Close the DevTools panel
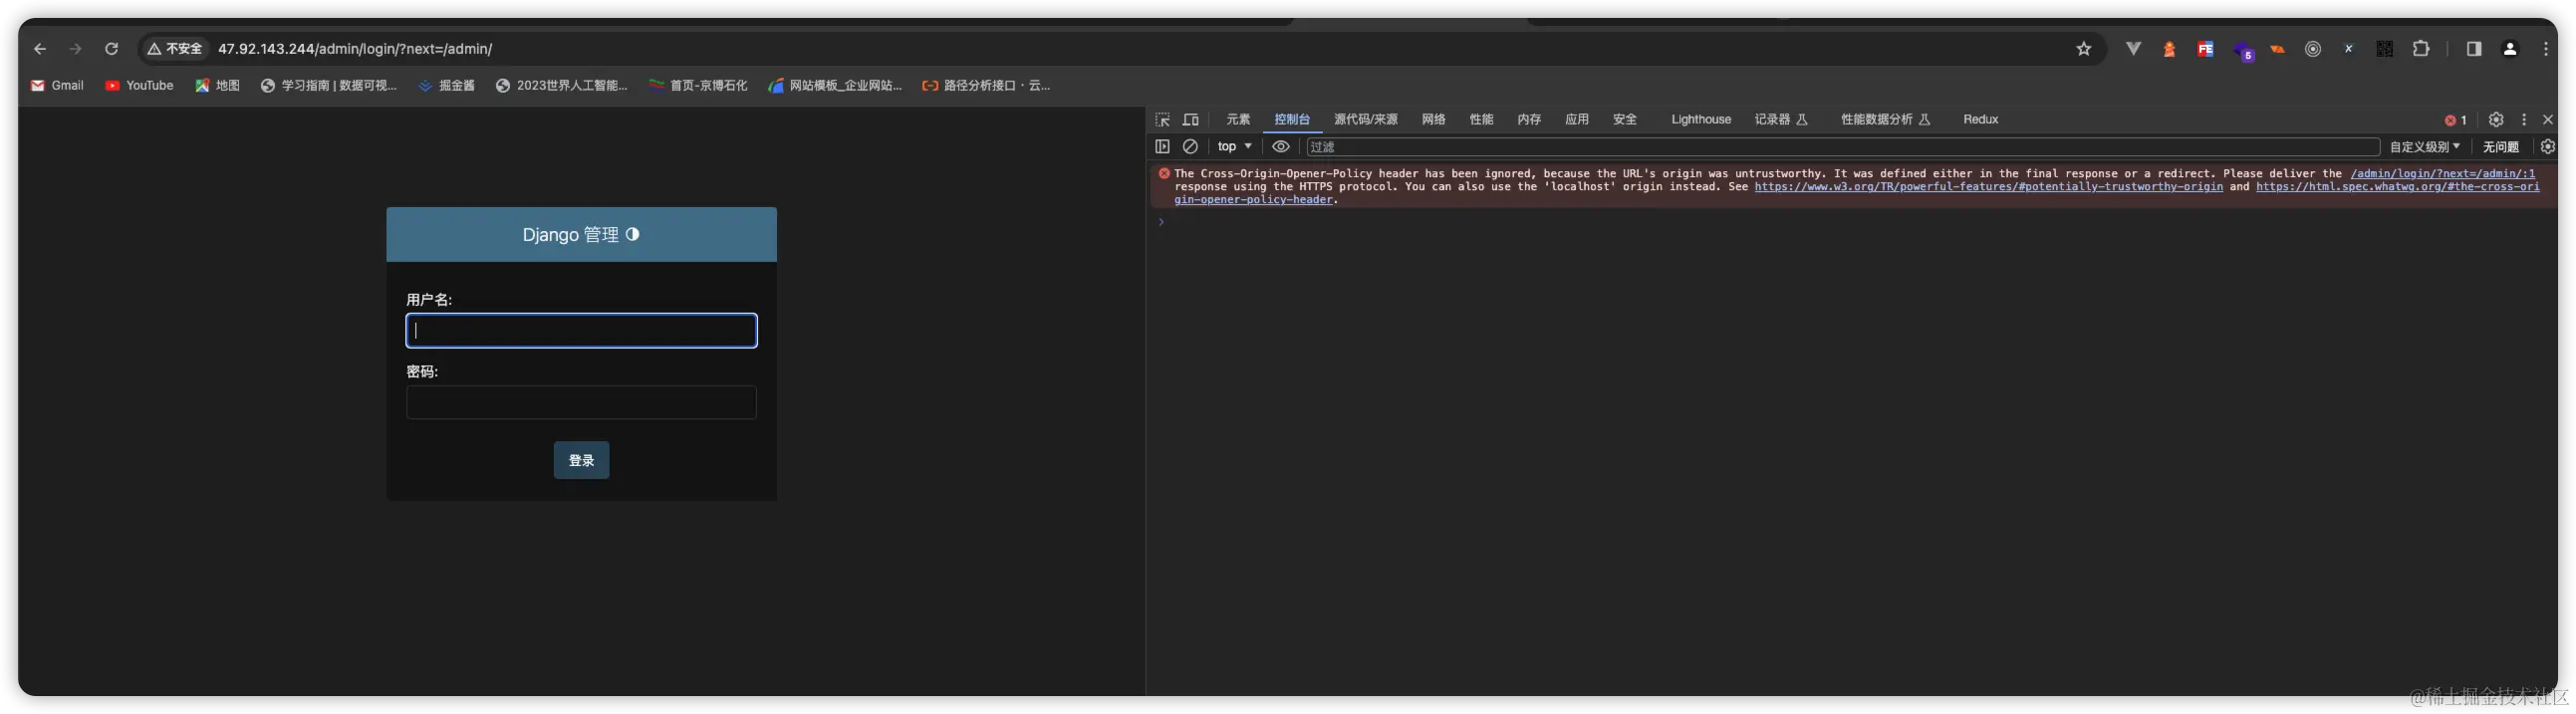The image size is (2576, 714). pyautogui.click(x=2548, y=120)
